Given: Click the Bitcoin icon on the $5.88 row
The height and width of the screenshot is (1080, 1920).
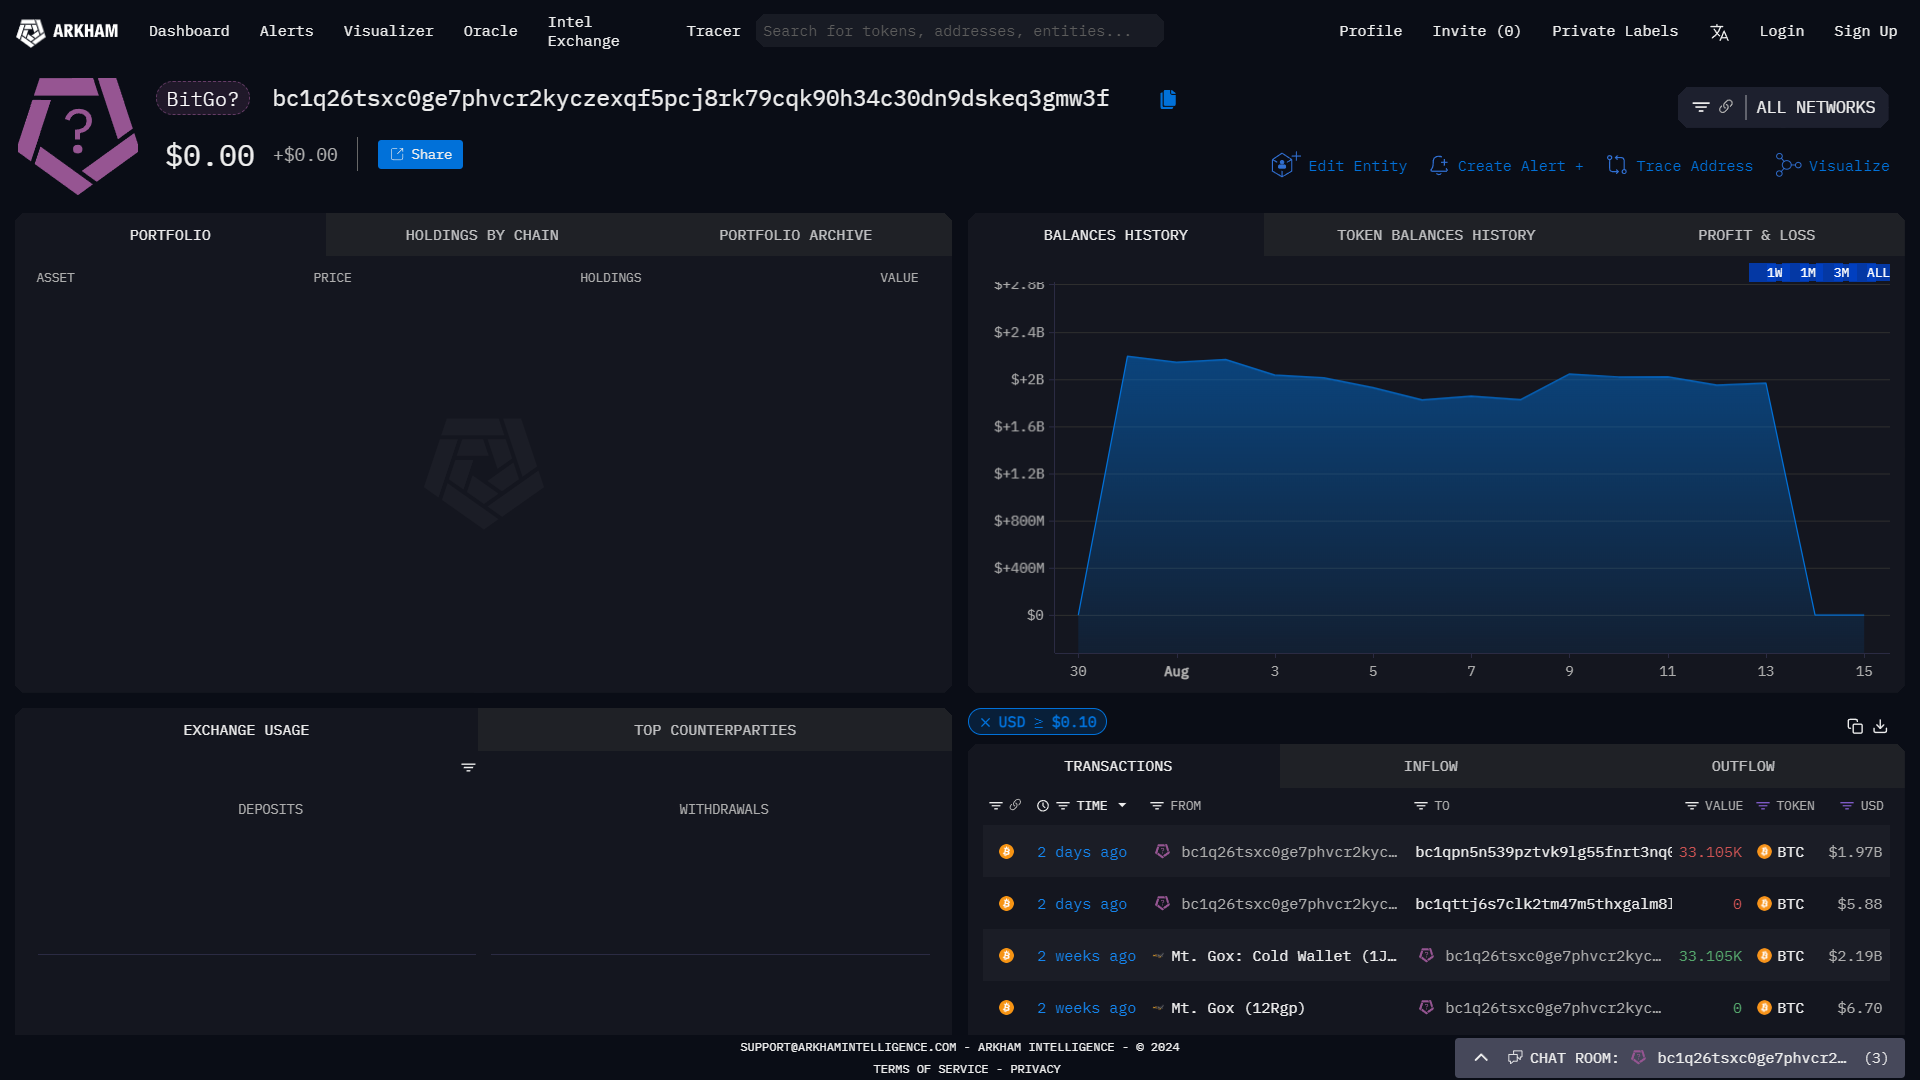Looking at the screenshot, I should click(x=1007, y=904).
